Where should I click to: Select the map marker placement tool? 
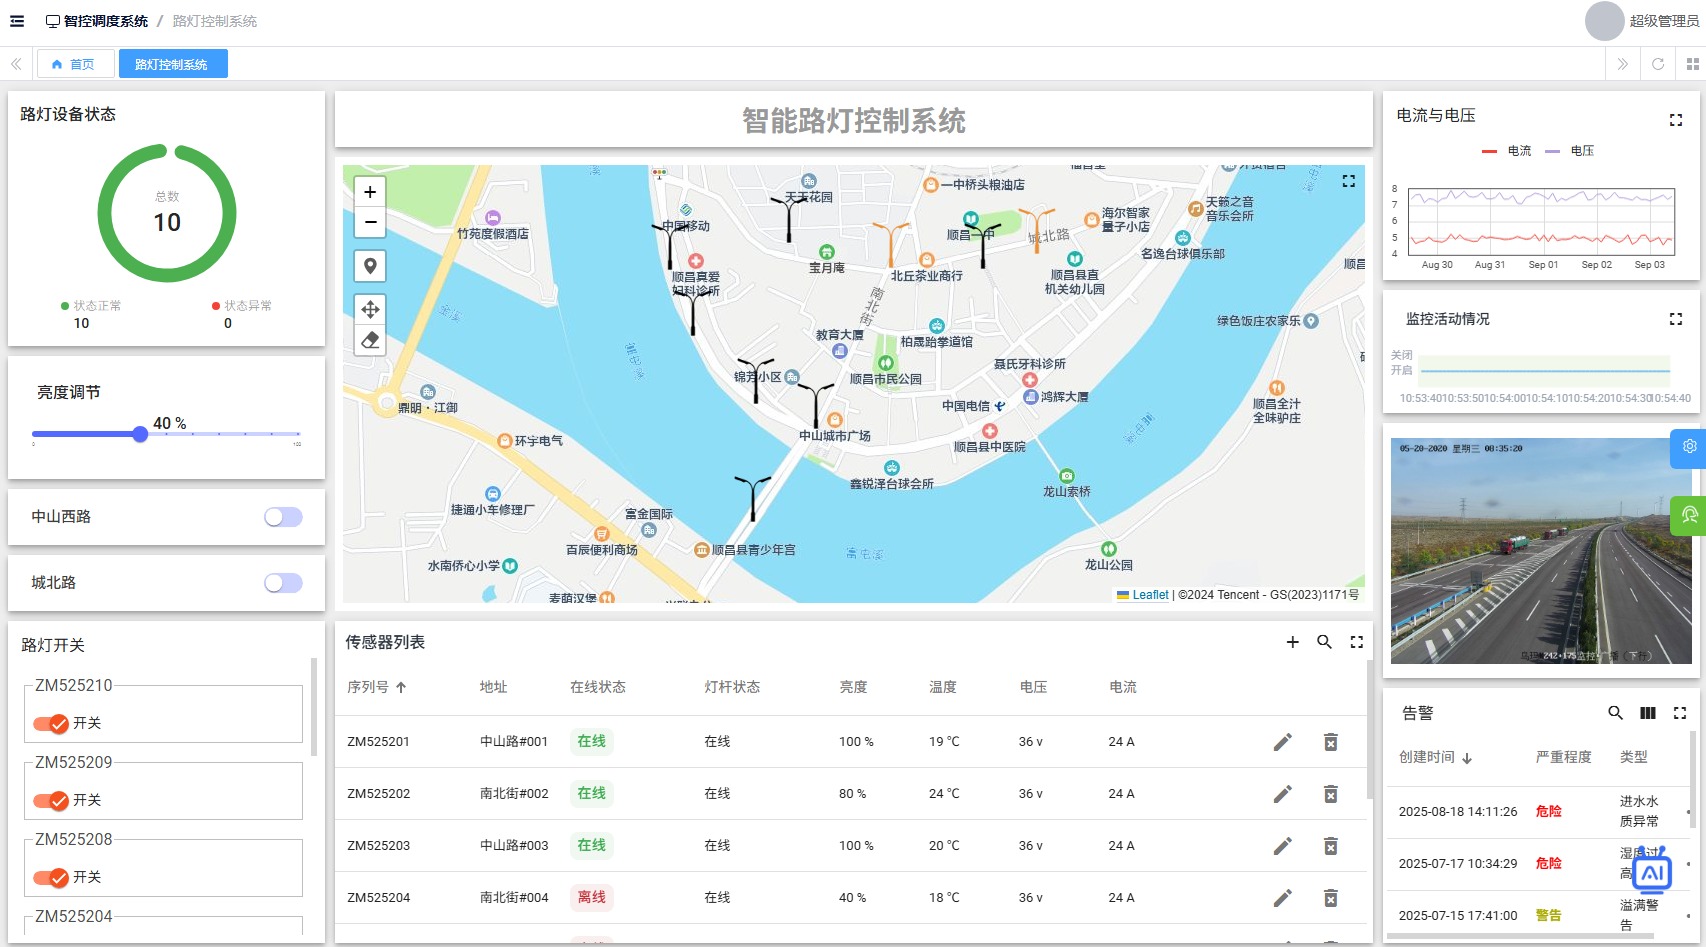[370, 266]
